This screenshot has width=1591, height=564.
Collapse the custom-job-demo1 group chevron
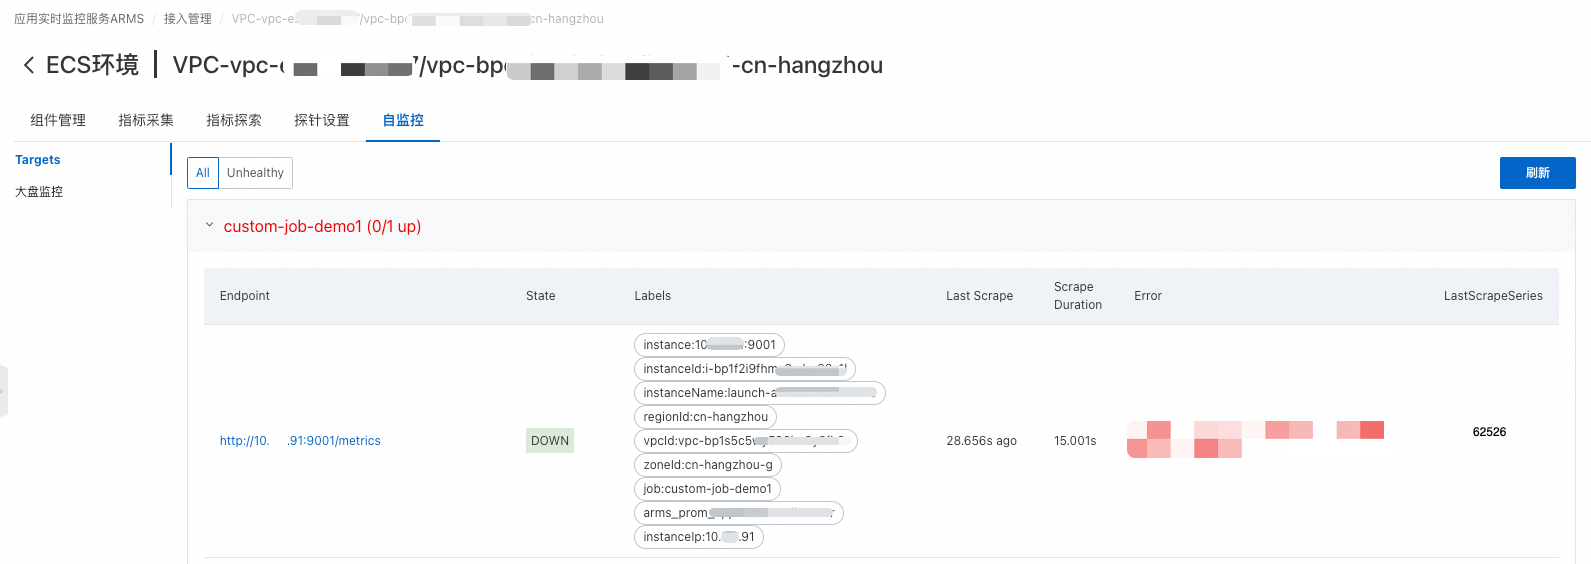coord(209,225)
